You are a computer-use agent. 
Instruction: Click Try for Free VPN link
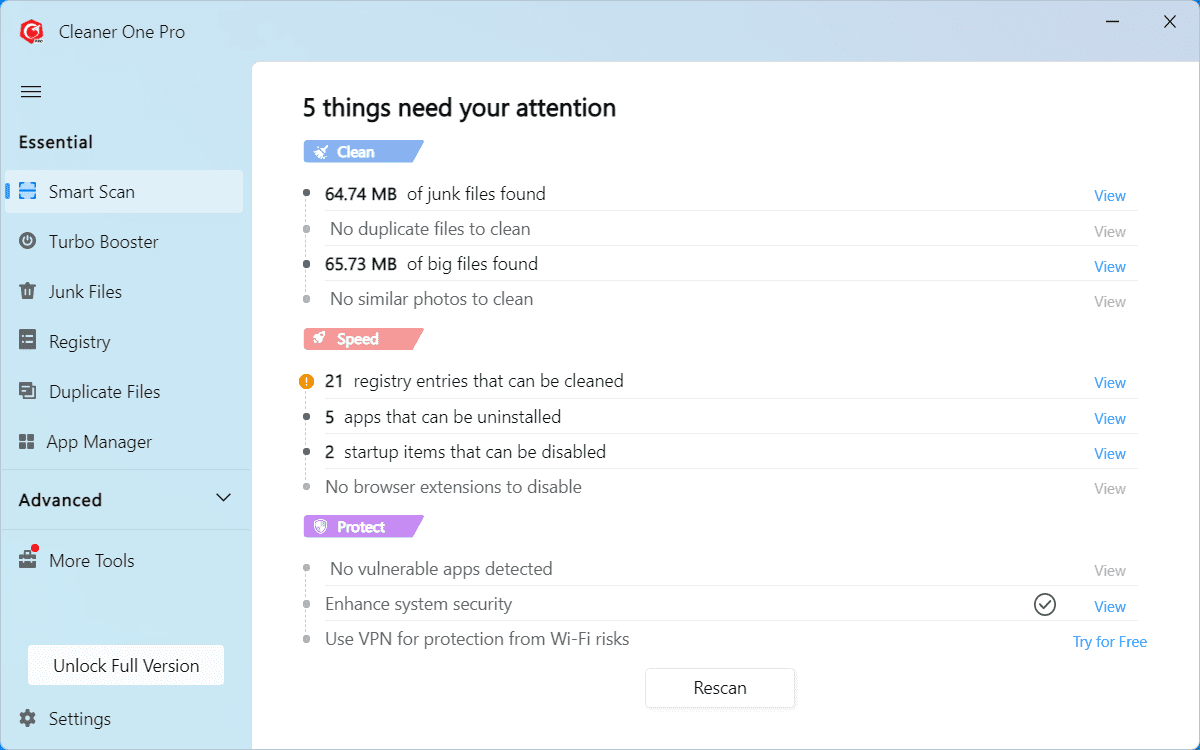[x=1110, y=642]
